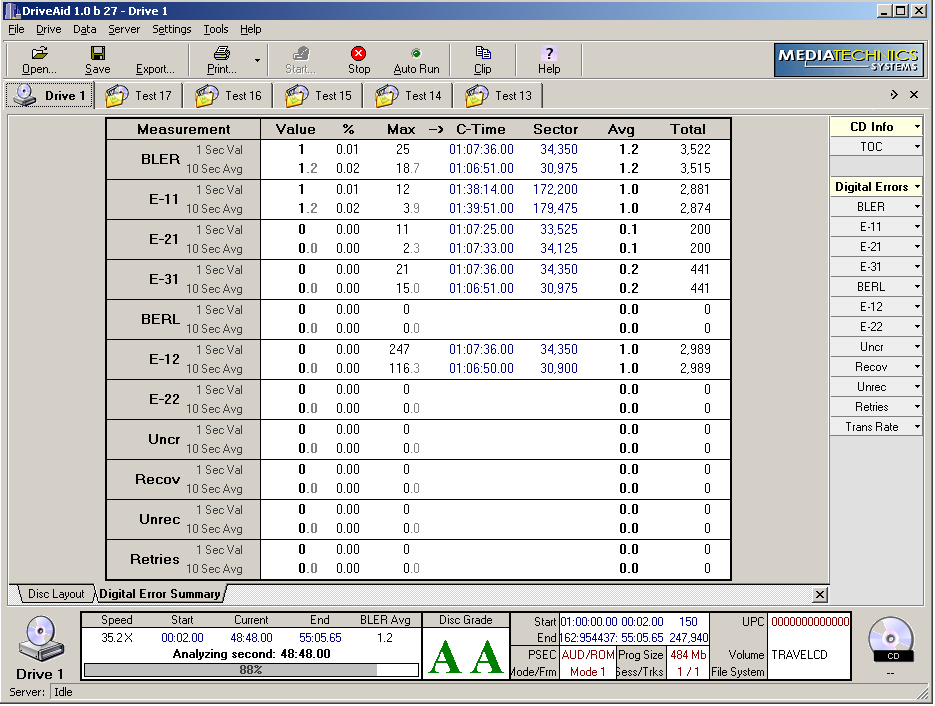Open Help via question mark icon
This screenshot has width=935, height=706.
[x=548, y=53]
